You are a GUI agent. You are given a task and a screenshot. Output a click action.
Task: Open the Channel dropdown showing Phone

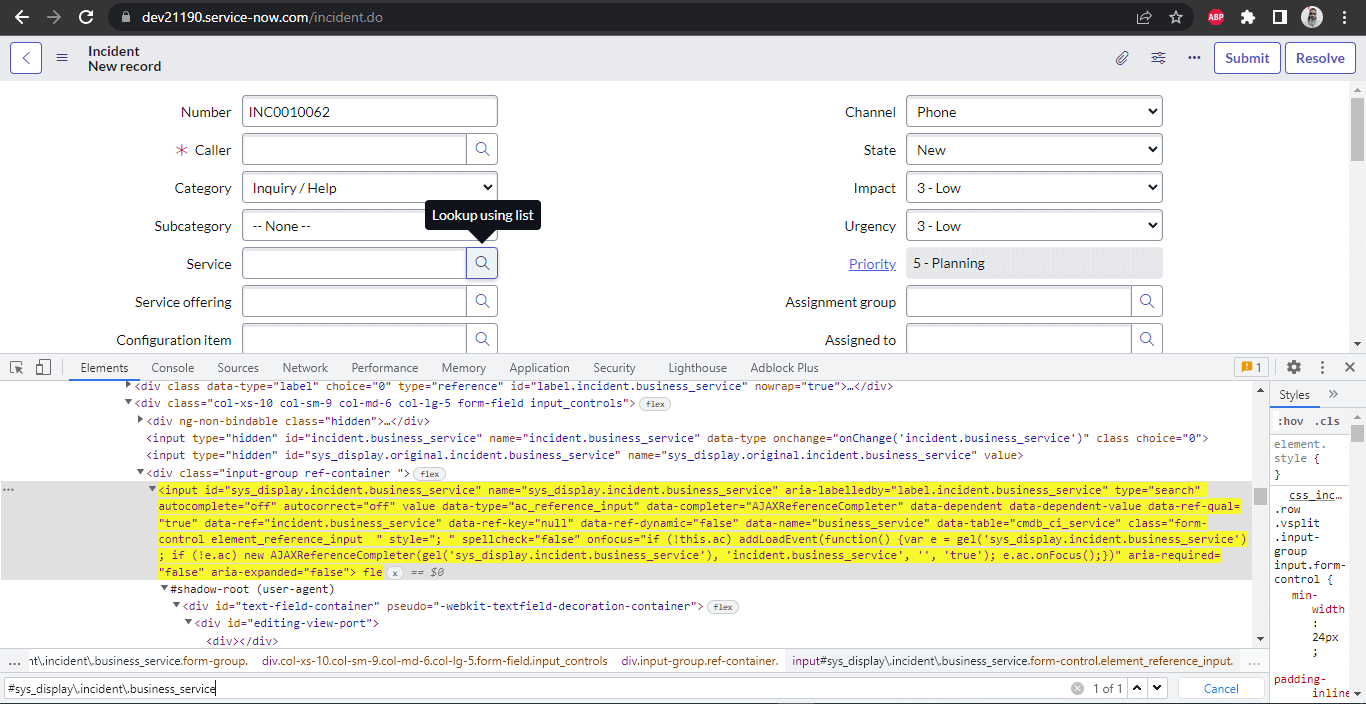pyautogui.click(x=1034, y=111)
